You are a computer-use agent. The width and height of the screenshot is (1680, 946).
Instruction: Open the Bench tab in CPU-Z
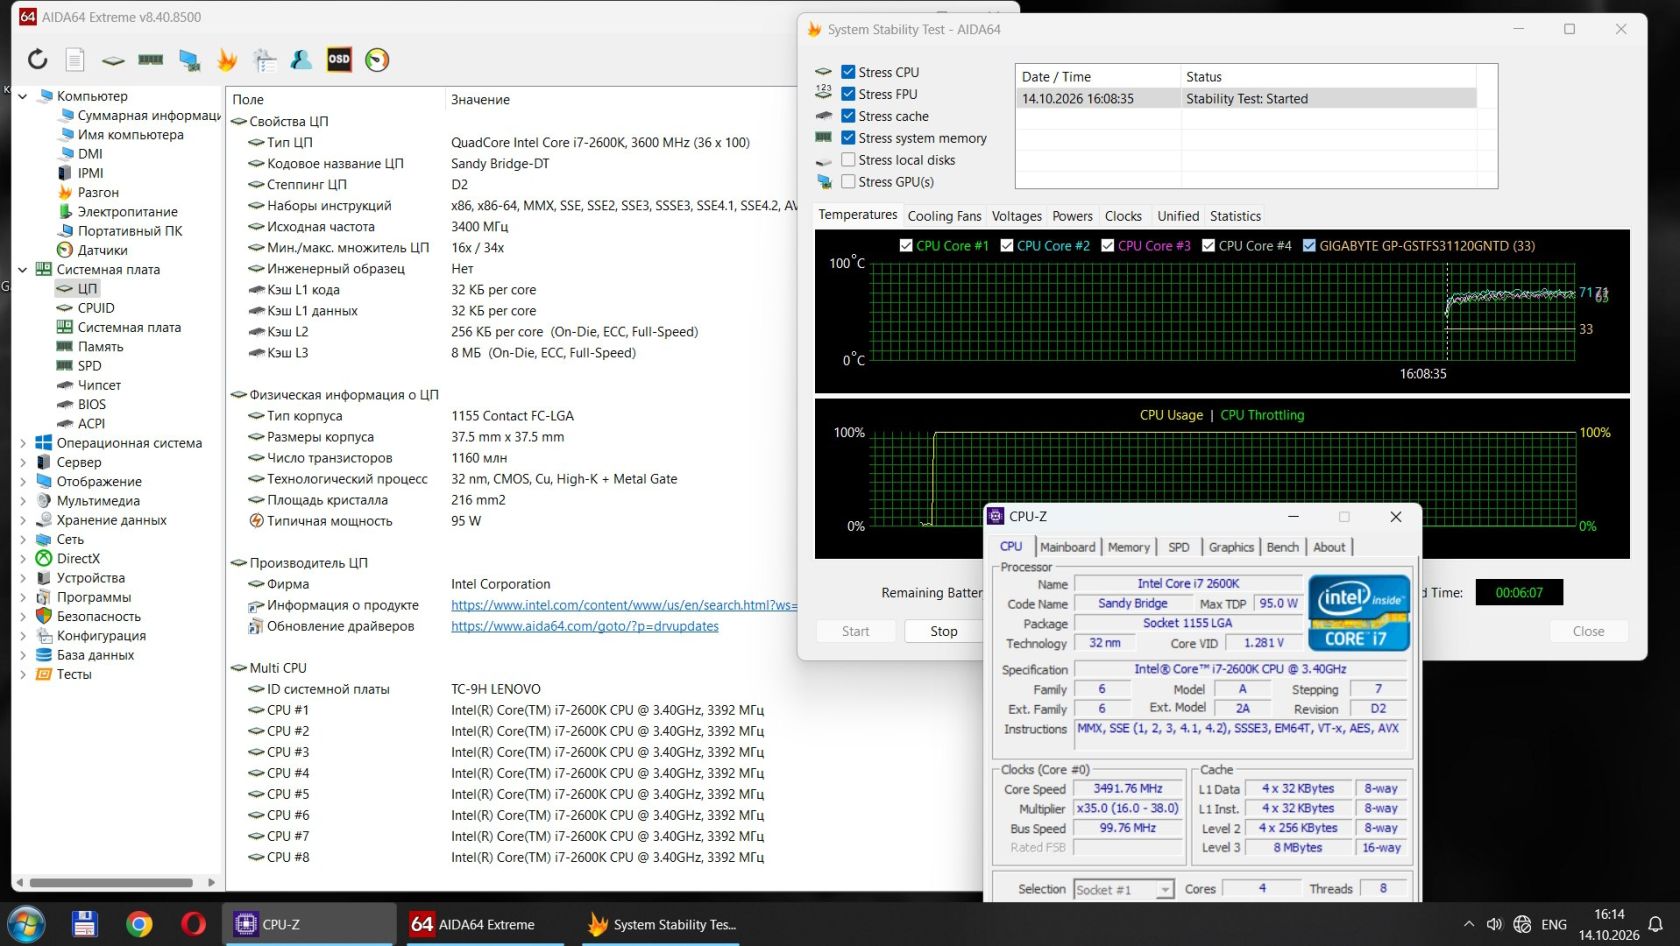click(x=1282, y=547)
